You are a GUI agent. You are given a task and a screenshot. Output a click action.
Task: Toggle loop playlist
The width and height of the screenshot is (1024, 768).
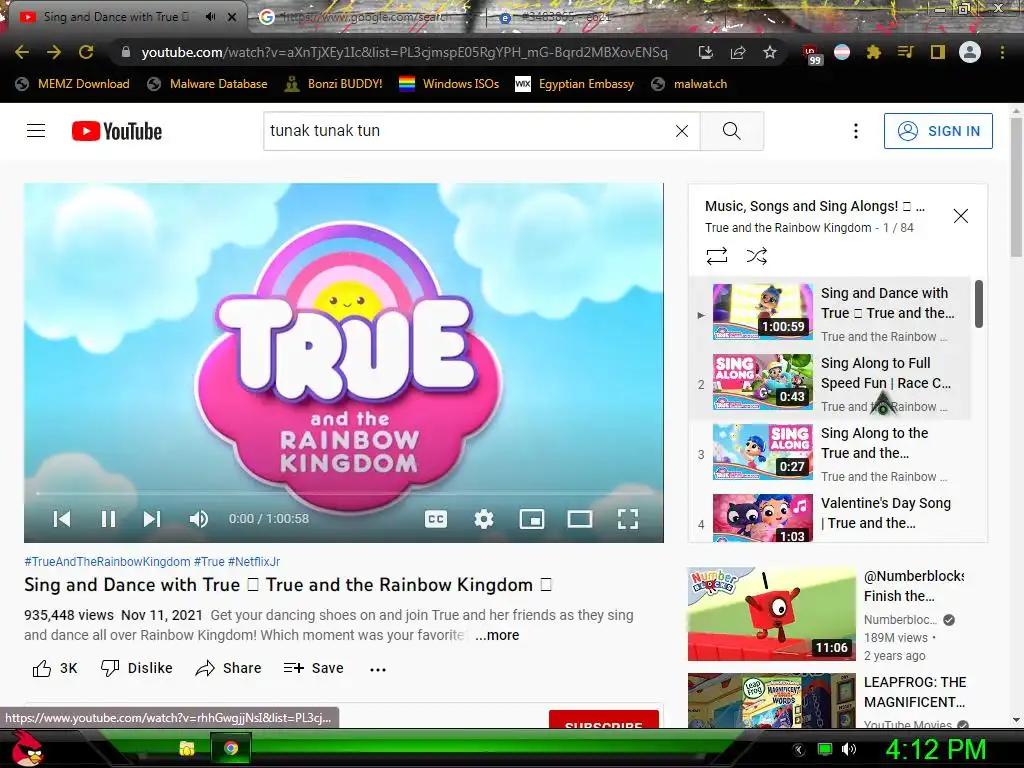716,255
